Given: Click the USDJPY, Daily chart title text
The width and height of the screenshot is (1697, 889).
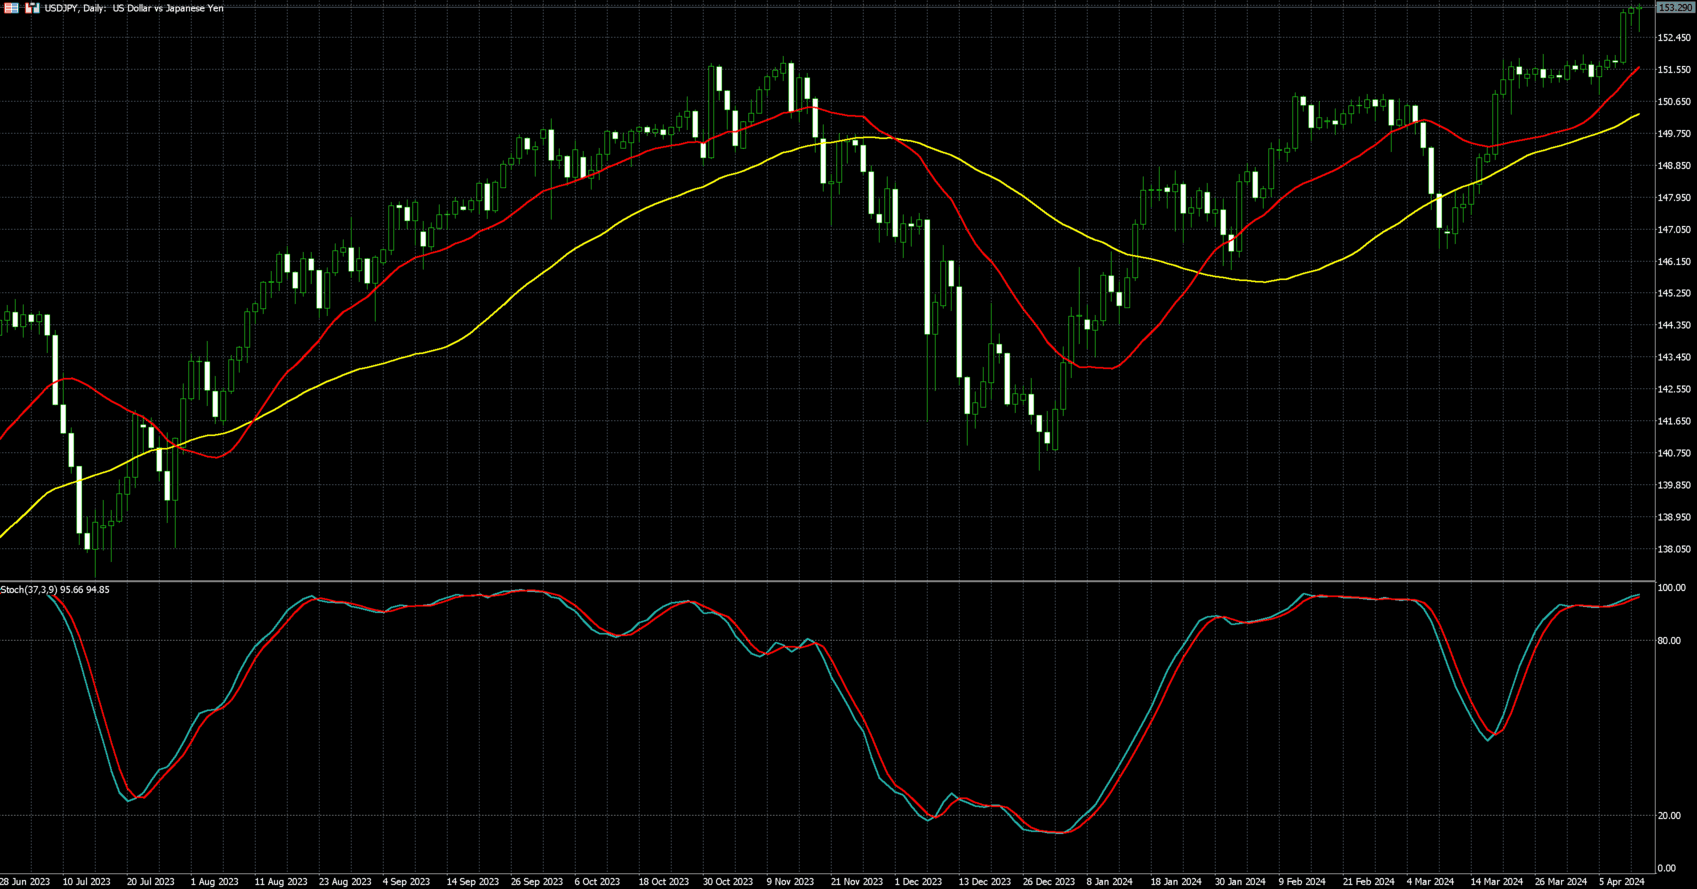Looking at the screenshot, I should [134, 8].
